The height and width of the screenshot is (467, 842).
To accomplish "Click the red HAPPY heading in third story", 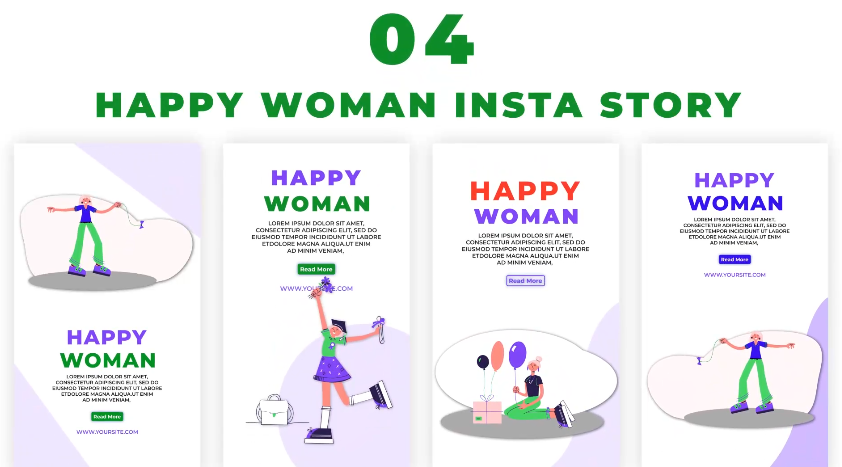I will [525, 191].
